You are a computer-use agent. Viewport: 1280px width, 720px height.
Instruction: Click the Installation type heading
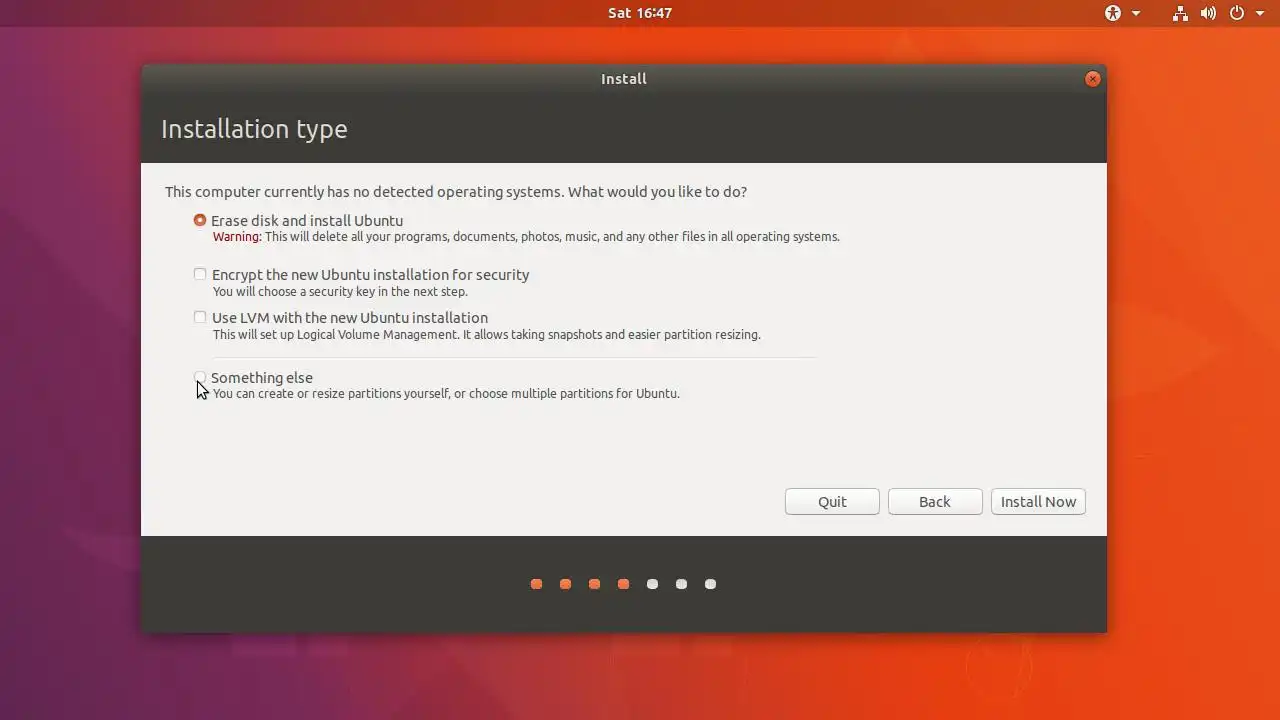pos(254,129)
